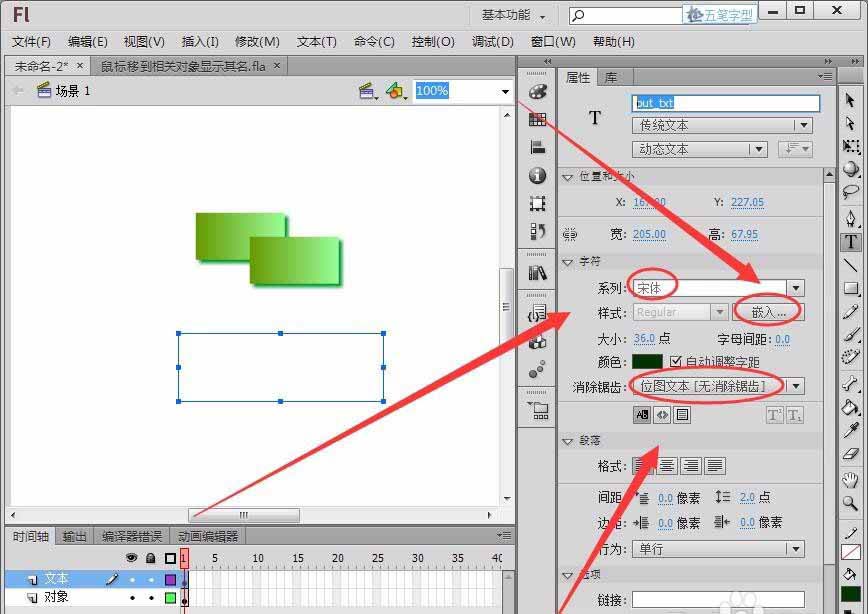This screenshot has width=868, height=614.
Task: Open the 行为 单行 line type dropdown
Action: tap(719, 549)
